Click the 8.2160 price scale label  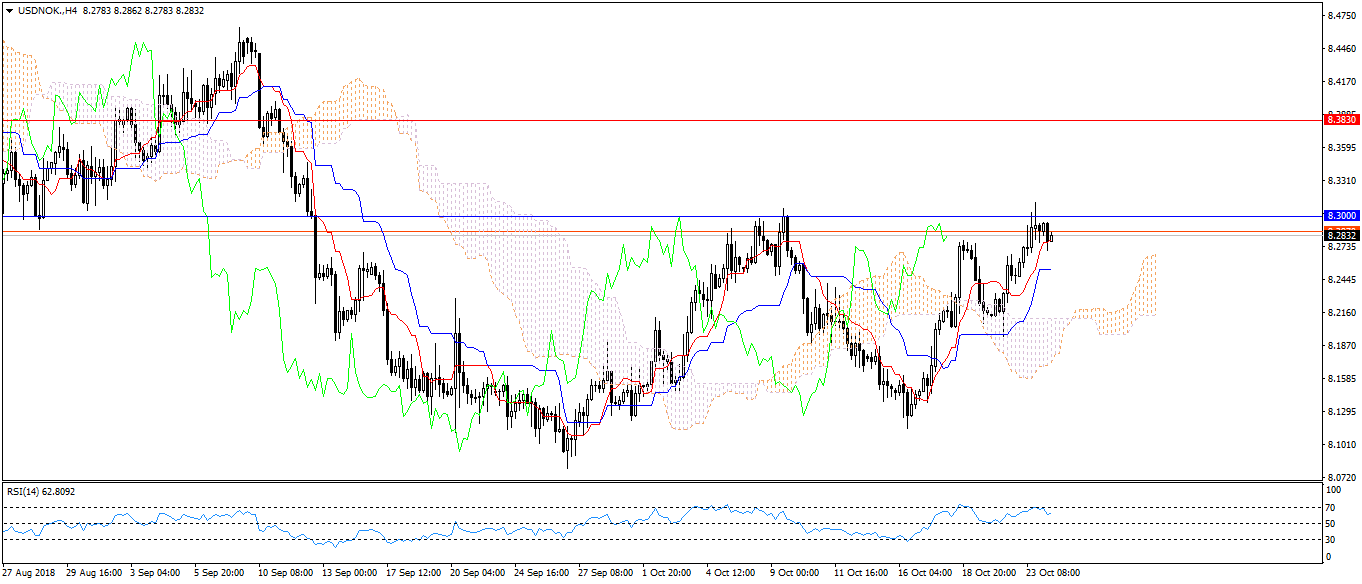coord(1340,313)
